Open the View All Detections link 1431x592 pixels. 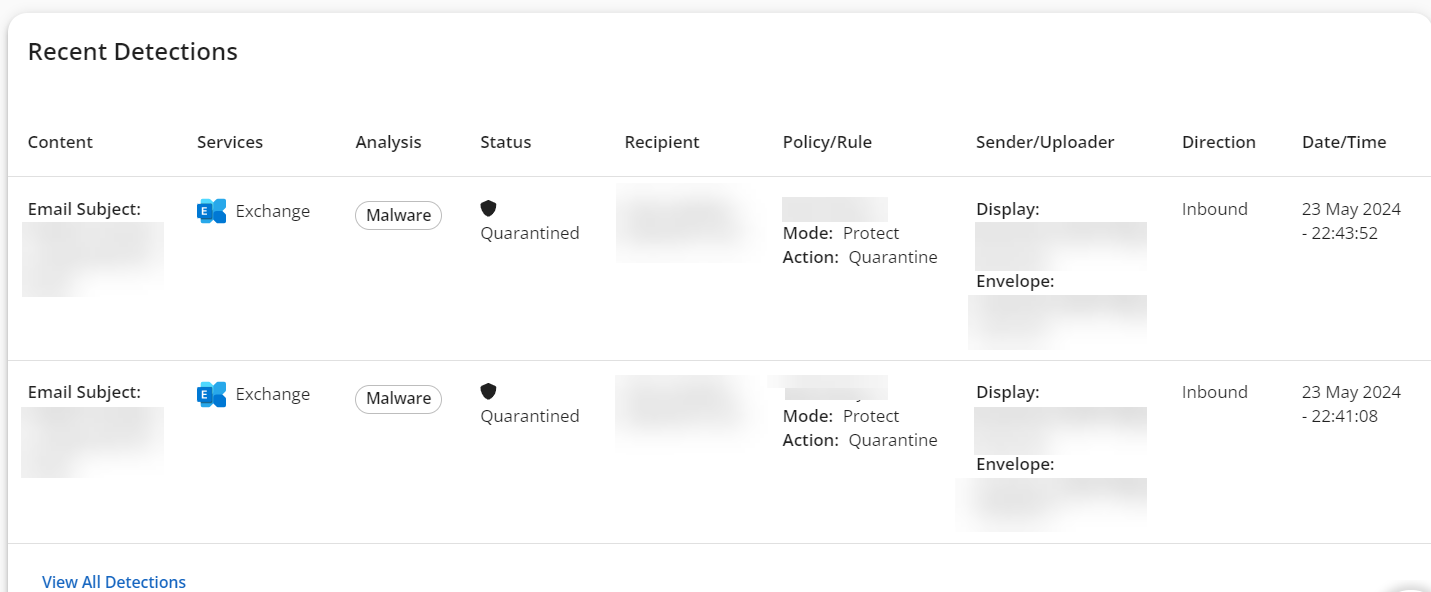pos(114,582)
